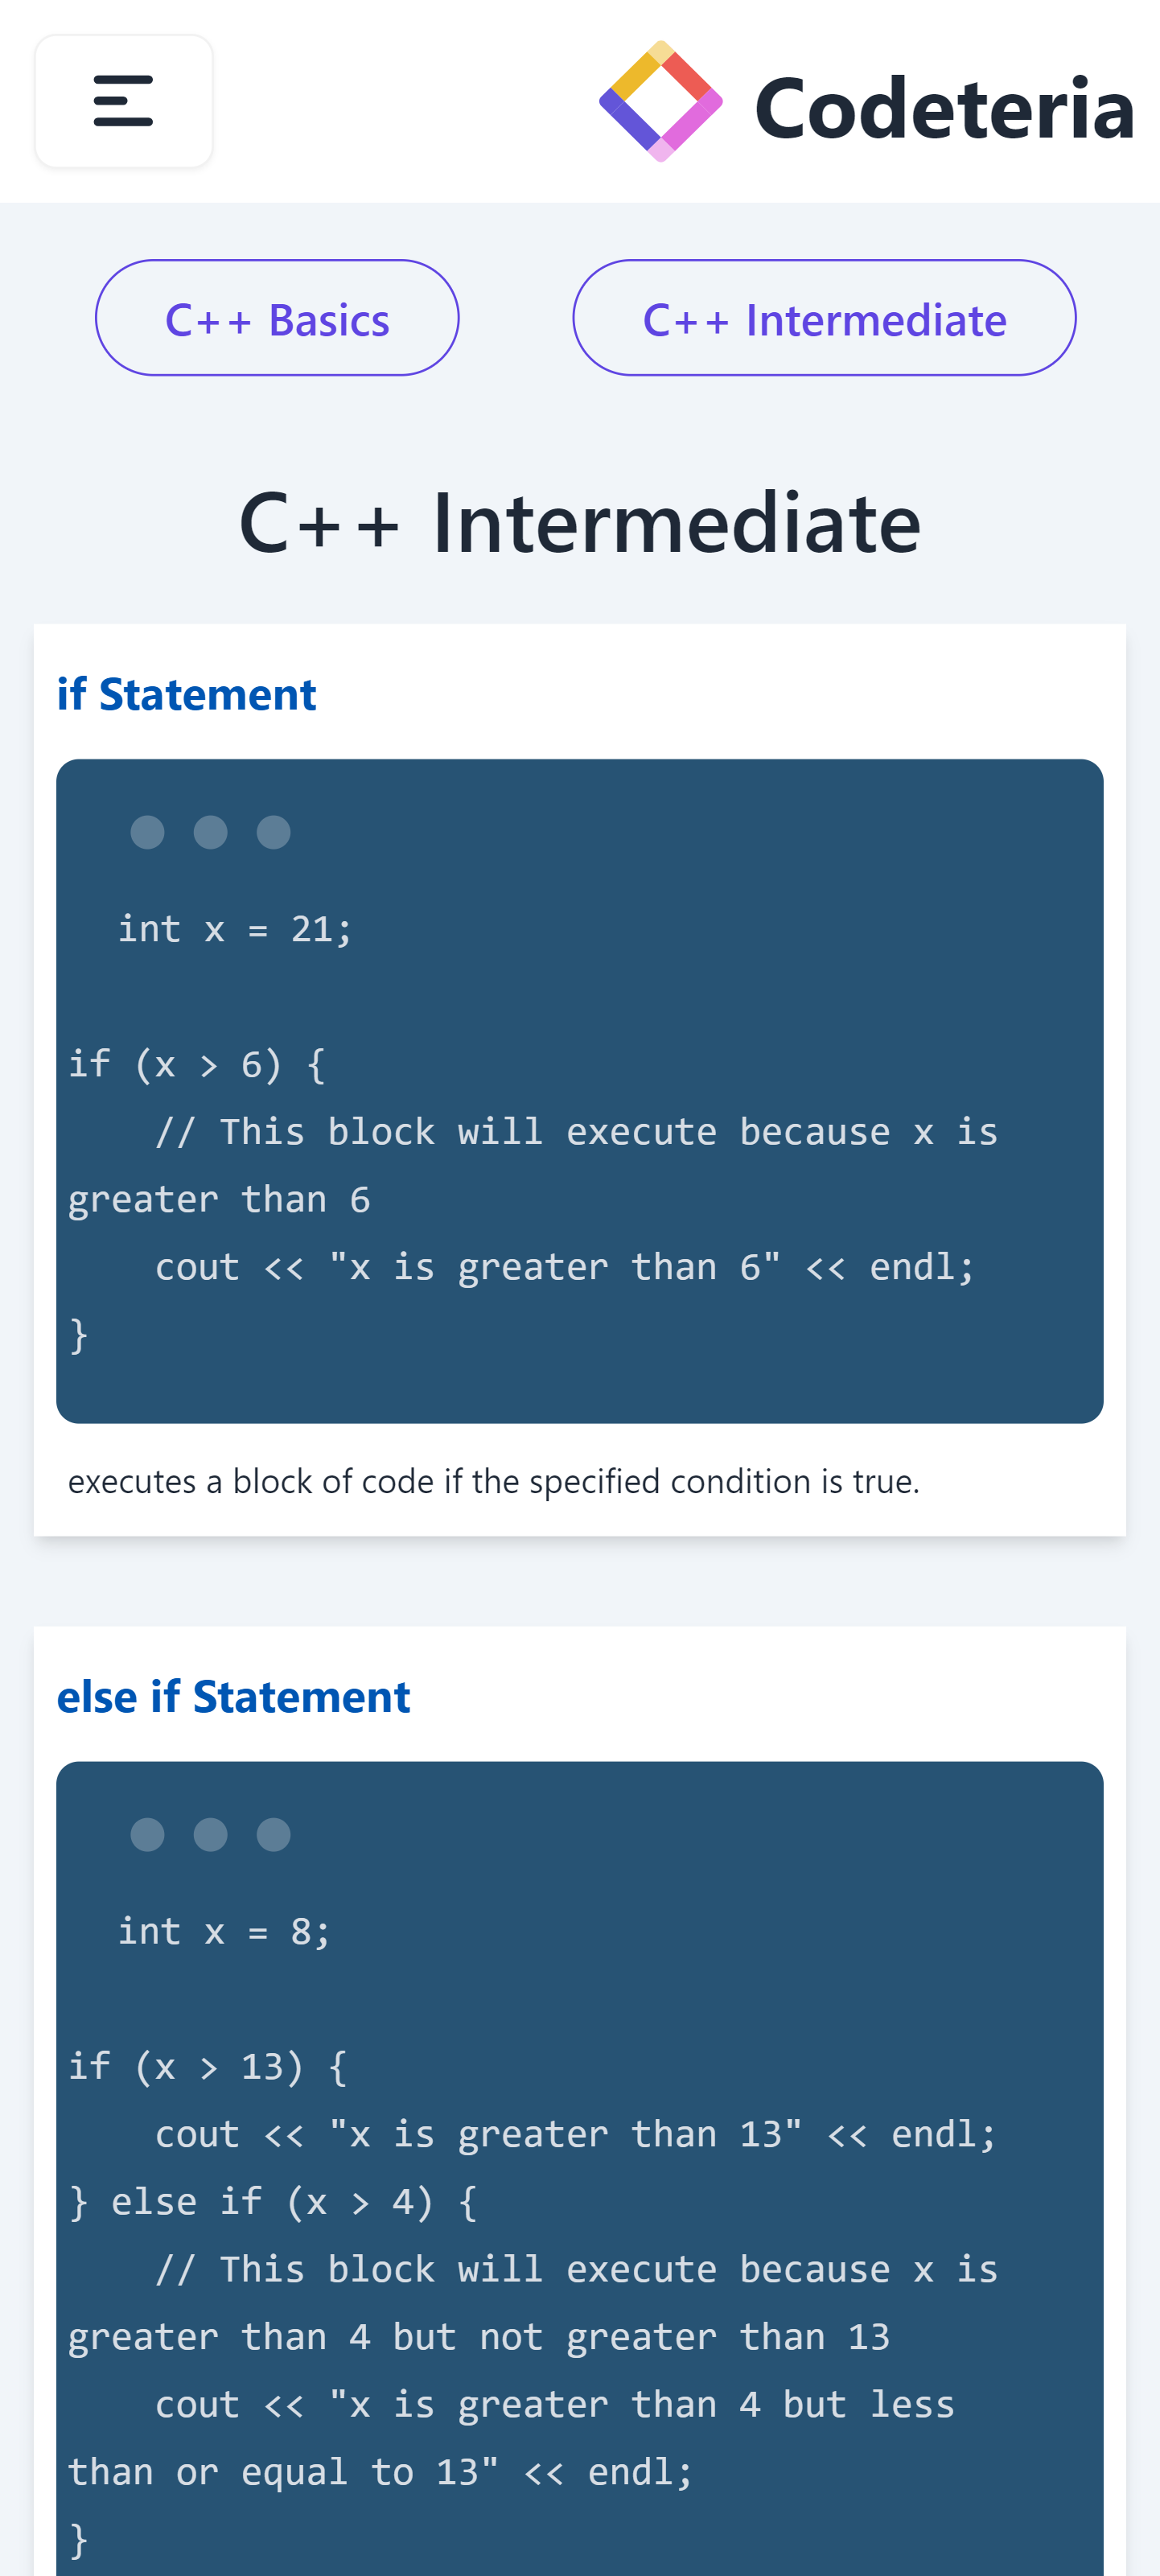Click second dot in else if code window
Screen dimensions: 1160x2576
(210, 1834)
